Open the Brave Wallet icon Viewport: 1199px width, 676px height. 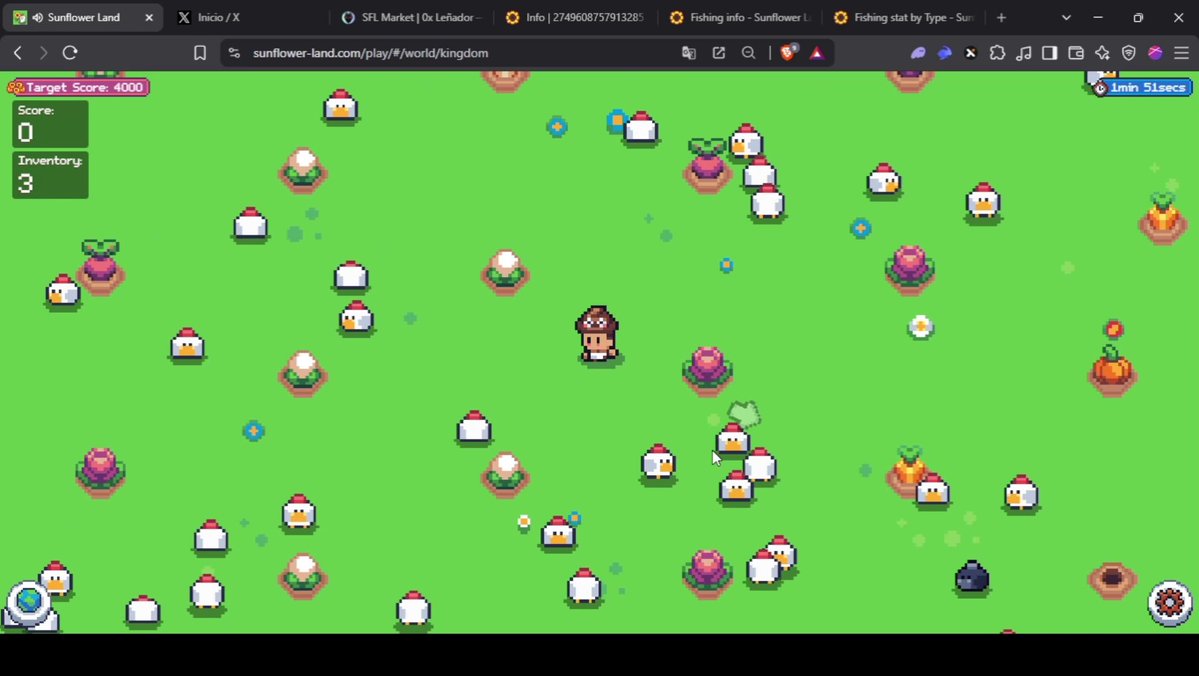(1076, 53)
